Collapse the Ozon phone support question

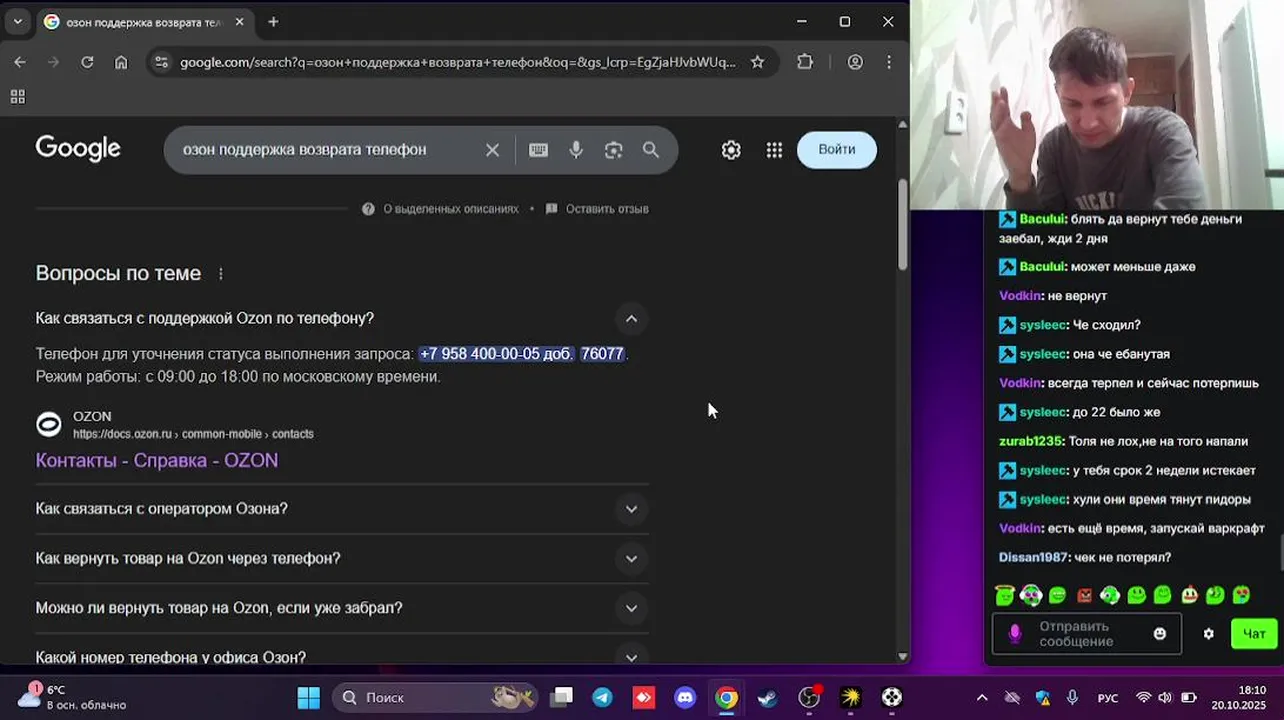[x=631, y=319]
